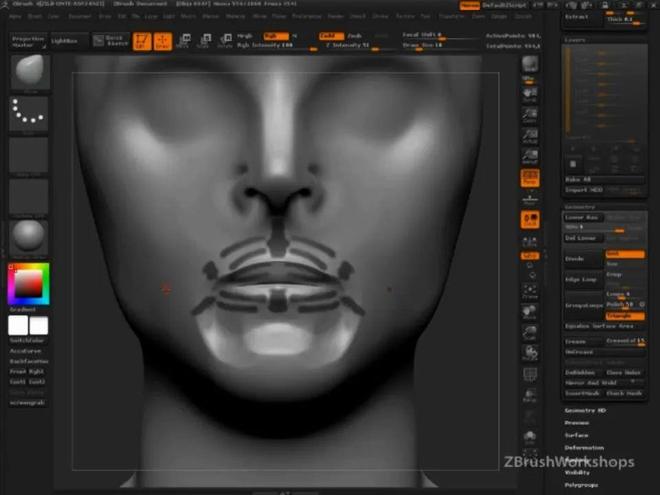Open the dots stroke type selector

[29, 114]
